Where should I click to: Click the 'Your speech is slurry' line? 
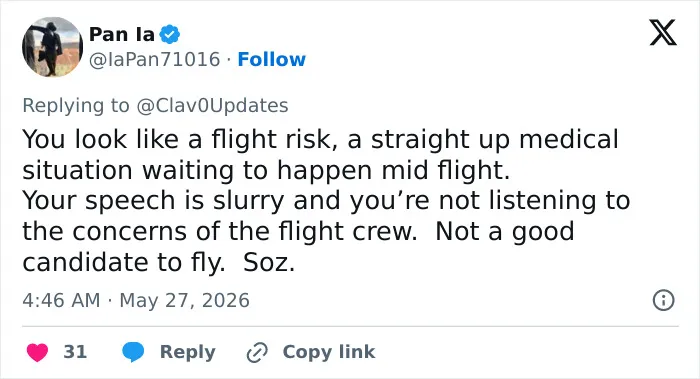[326, 200]
